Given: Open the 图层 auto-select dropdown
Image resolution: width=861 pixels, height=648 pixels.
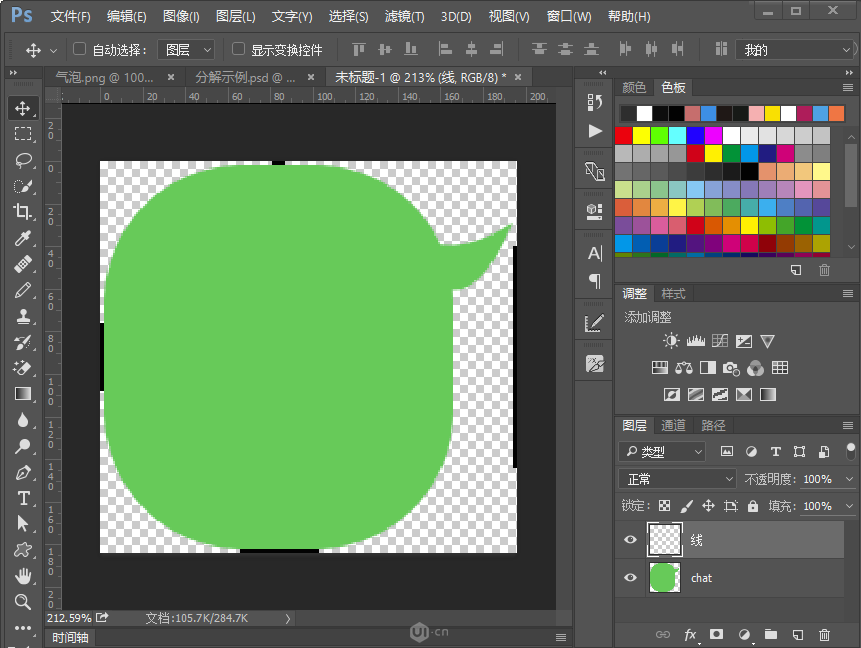Looking at the screenshot, I should point(186,50).
